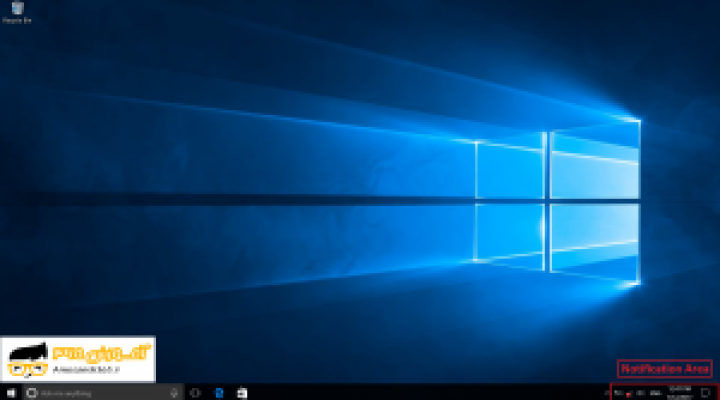Click the Cortana 'Ask me anything' search box
Image resolution: width=720 pixels, height=400 pixels.
(x=103, y=393)
